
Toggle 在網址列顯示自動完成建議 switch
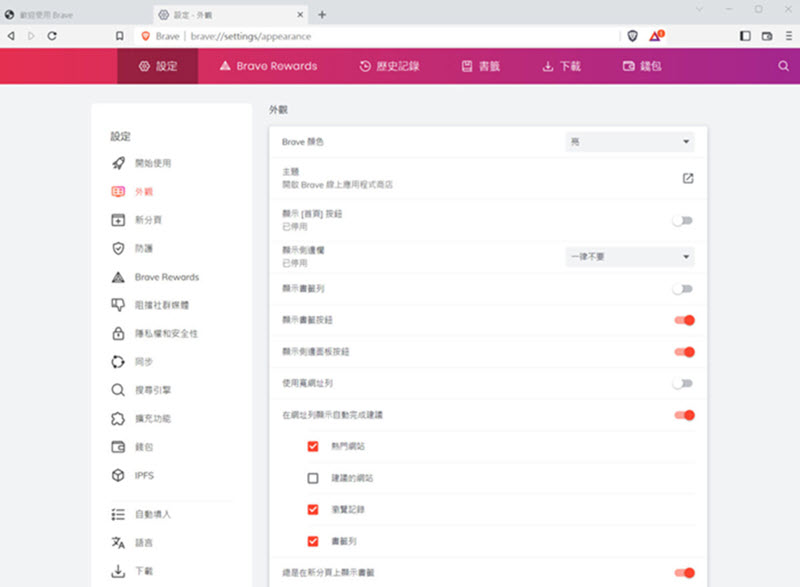pos(684,415)
